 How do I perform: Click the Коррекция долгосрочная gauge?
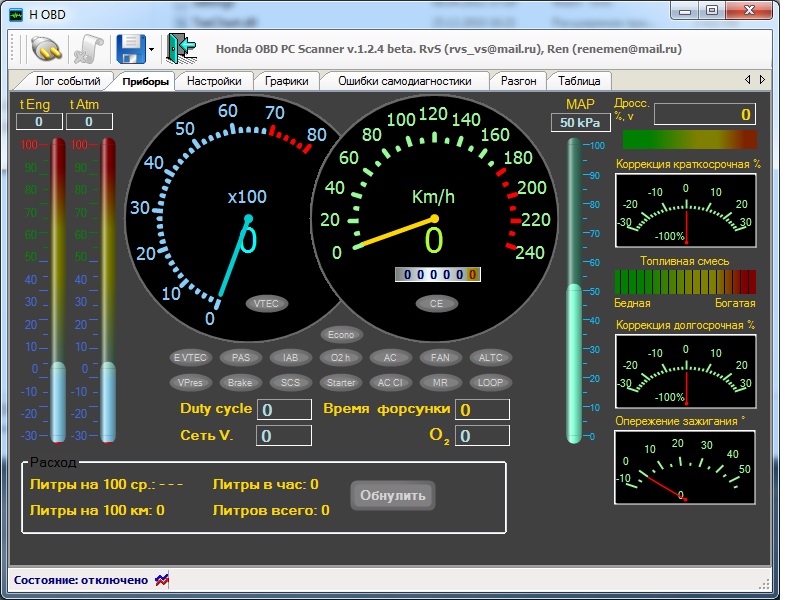click(x=686, y=371)
